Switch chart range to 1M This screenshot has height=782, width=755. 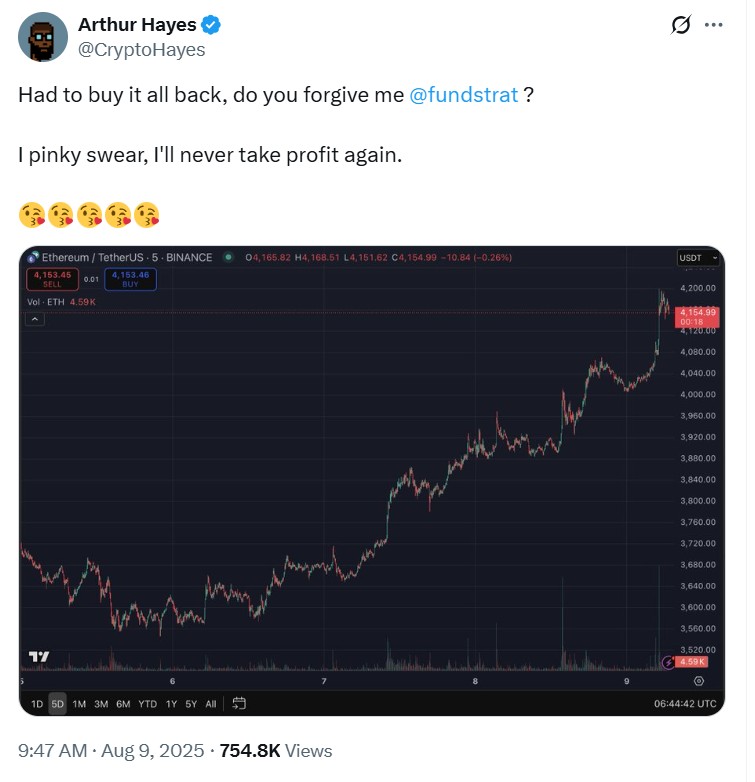tap(79, 704)
